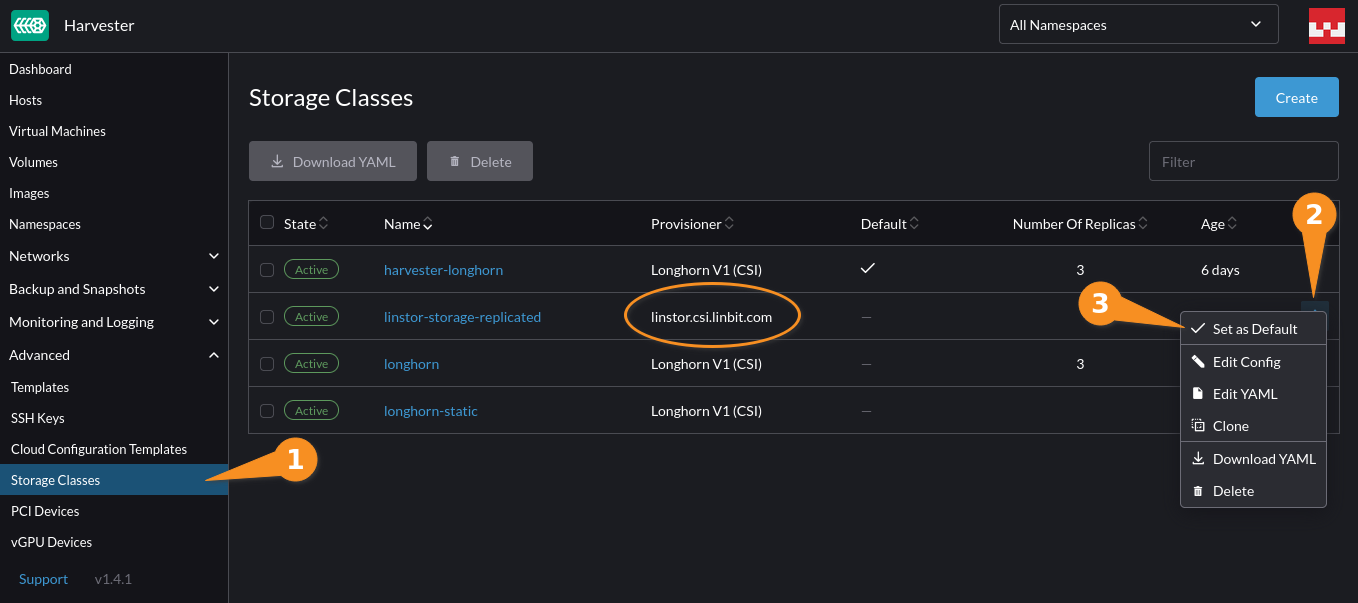Collapse the Advanced sidebar section
Screen dimensions: 1358x603
click(114, 355)
